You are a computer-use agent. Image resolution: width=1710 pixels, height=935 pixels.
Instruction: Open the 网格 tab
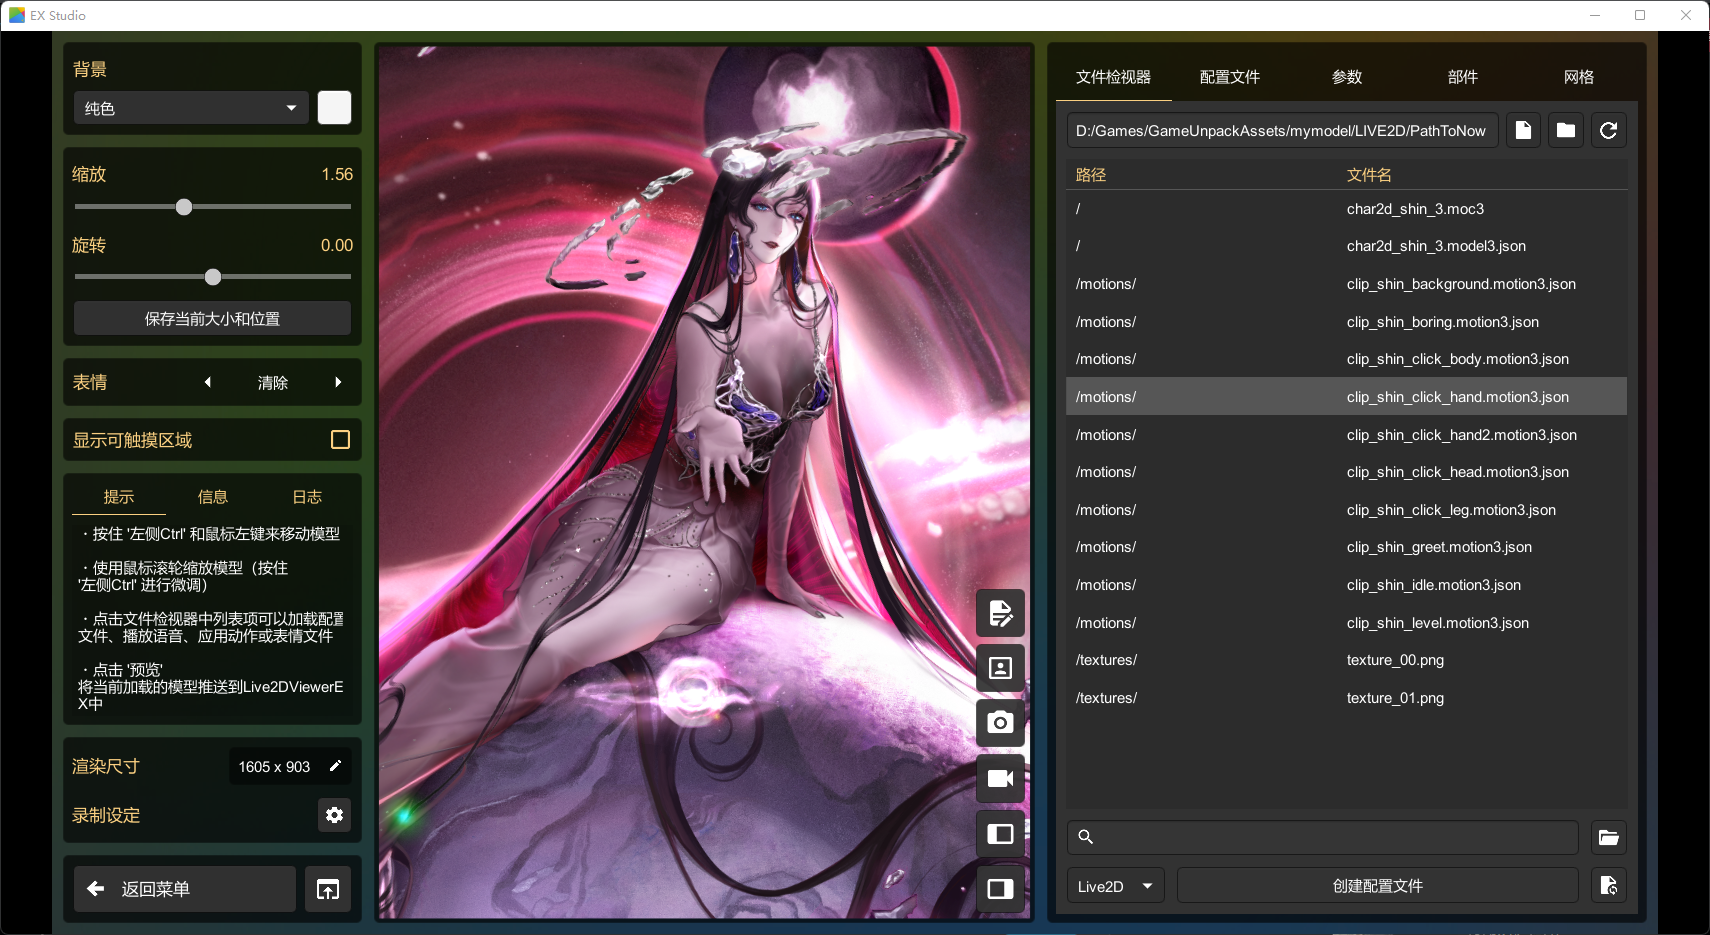point(1579,77)
